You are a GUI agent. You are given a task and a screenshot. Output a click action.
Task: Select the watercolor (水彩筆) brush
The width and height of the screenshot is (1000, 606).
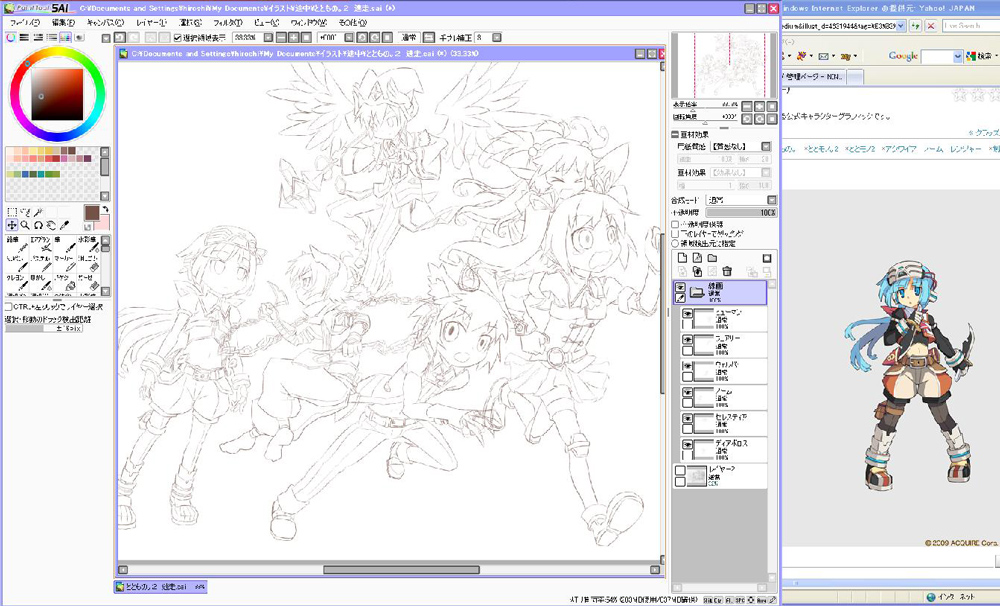coord(88,244)
